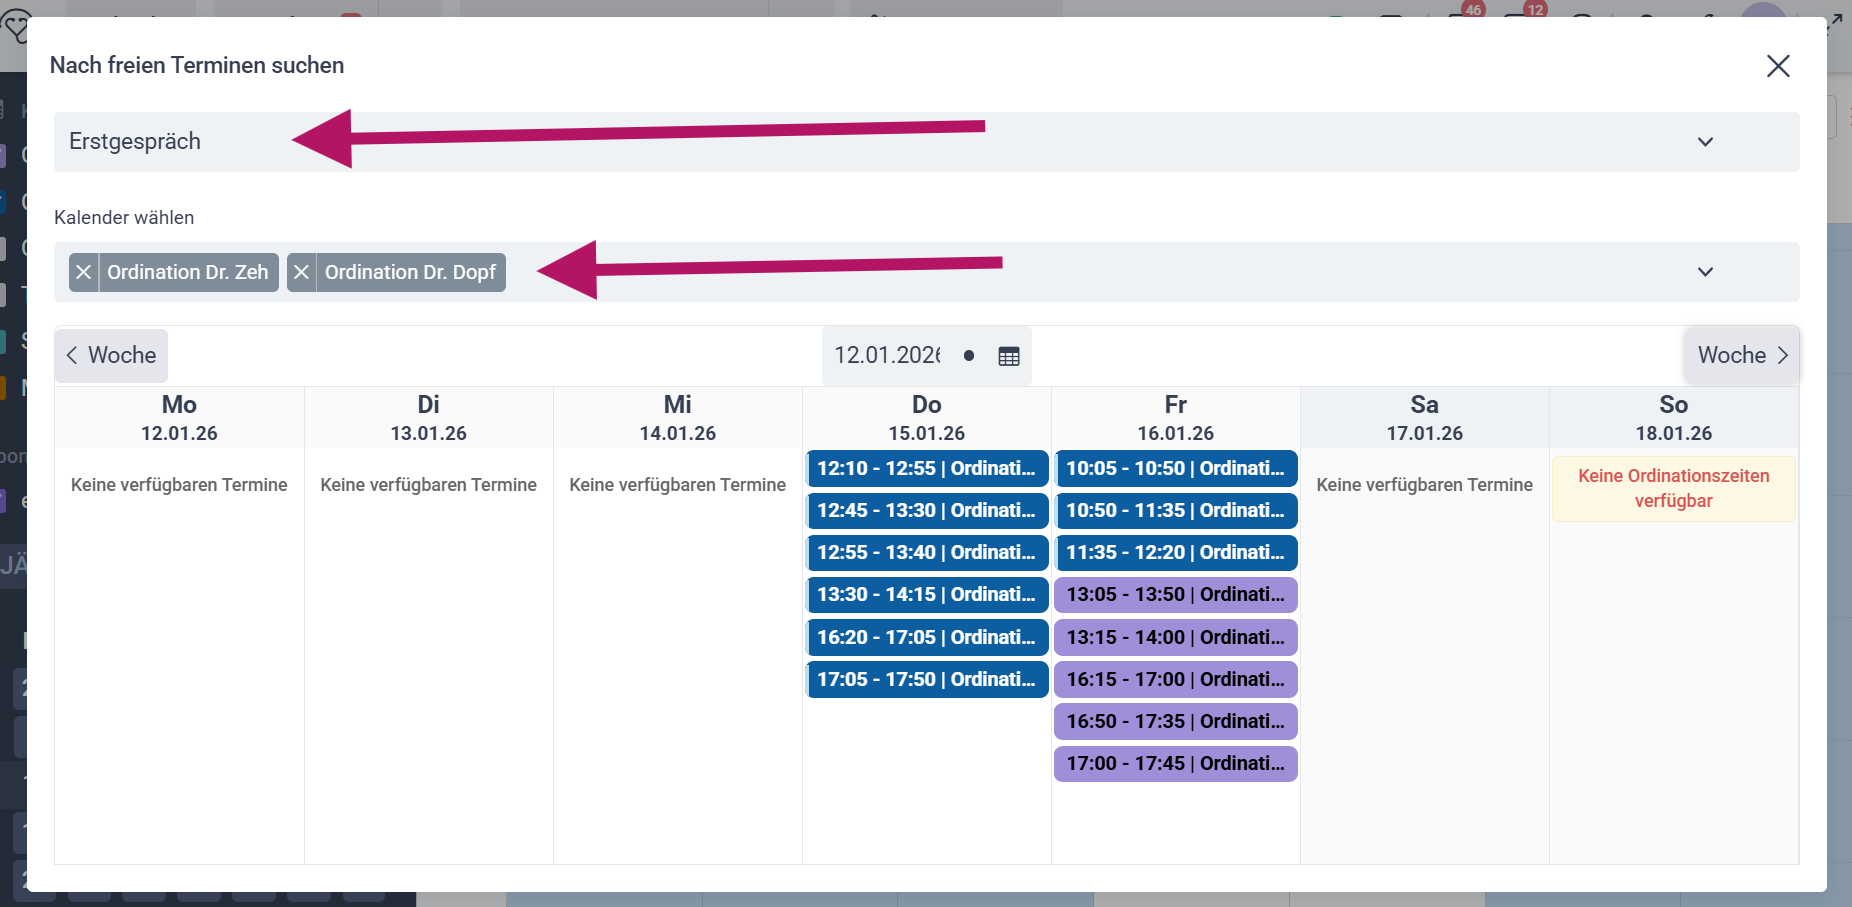Close the Nach freien Terminen suchen dialog

(x=1778, y=66)
